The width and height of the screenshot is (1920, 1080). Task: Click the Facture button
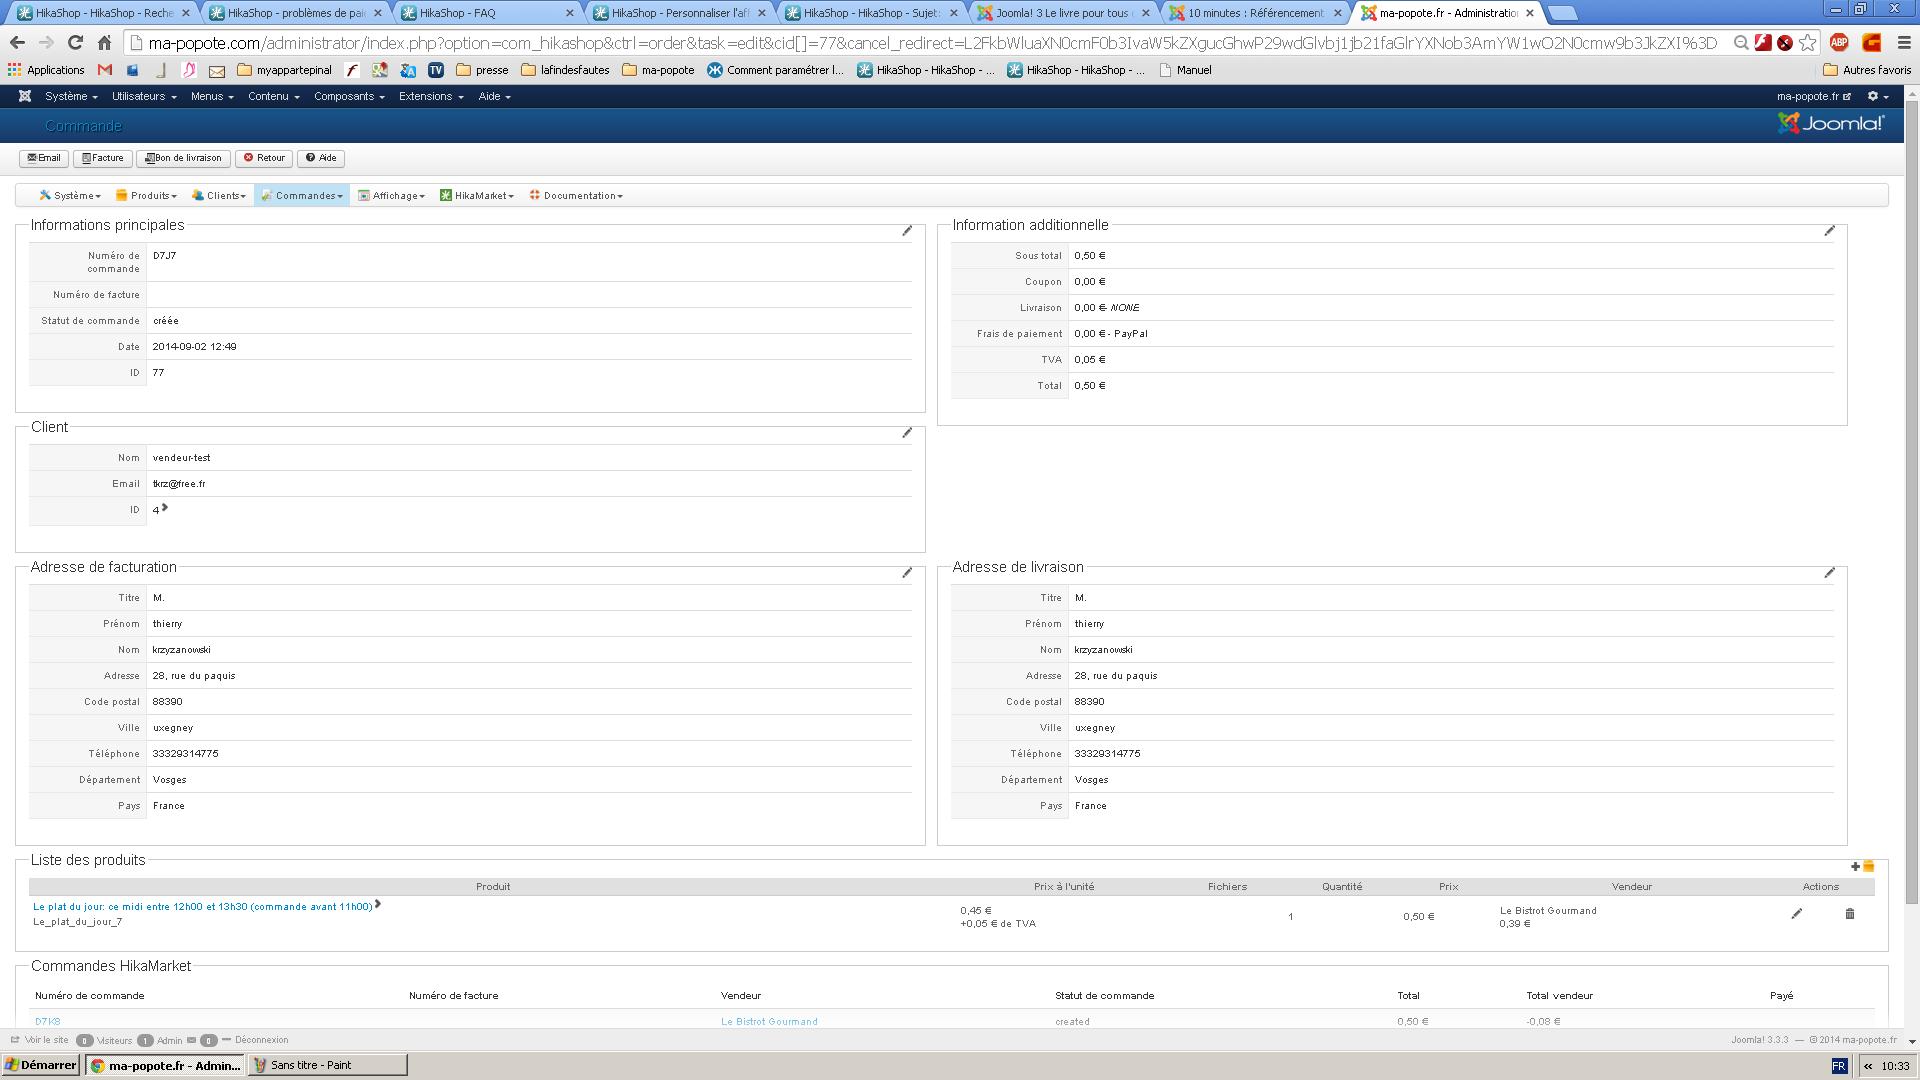coord(103,158)
